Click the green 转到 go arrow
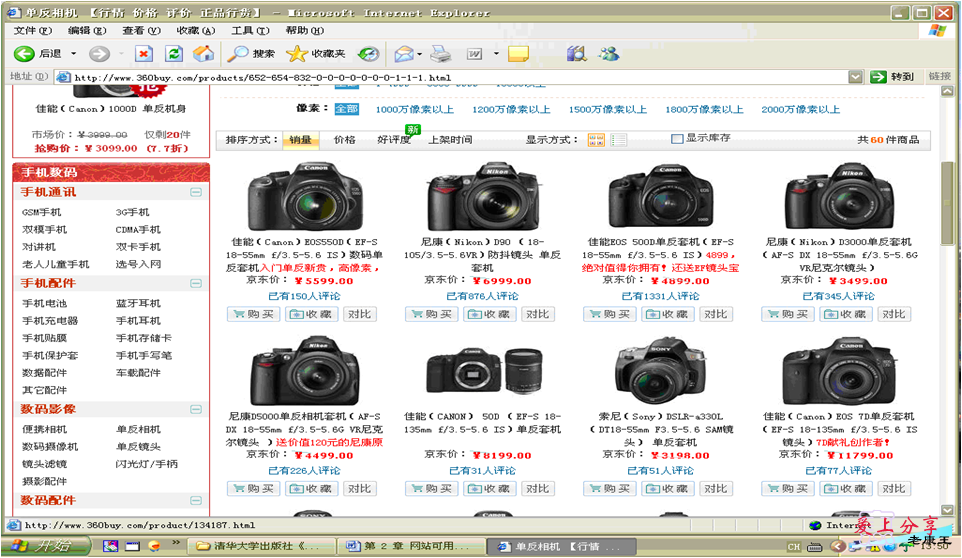Viewport: 962px width, 558px height. point(878,77)
